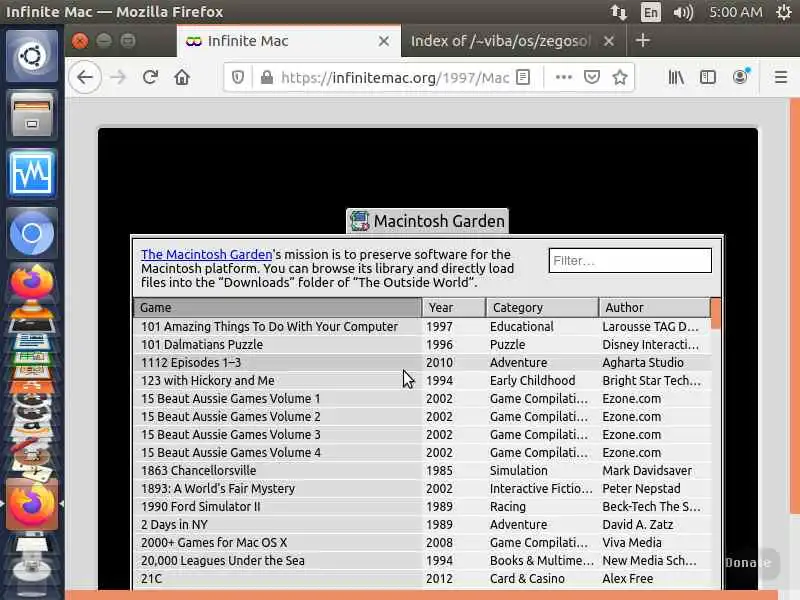The width and height of the screenshot is (800, 600).
Task: Click the 'Peter Nepstad' author cell
Action: point(641,488)
